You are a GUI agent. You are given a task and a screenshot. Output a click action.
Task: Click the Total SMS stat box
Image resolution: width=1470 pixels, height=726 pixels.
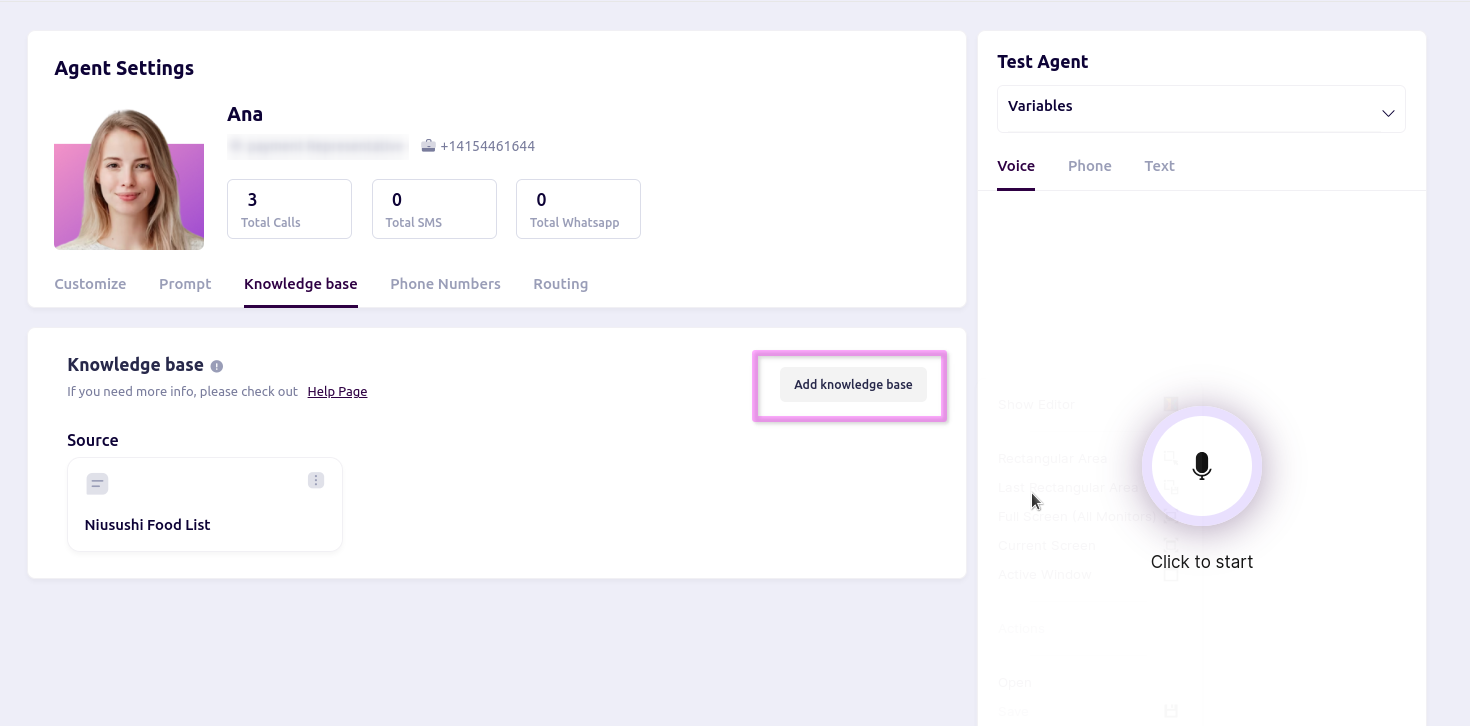434,209
